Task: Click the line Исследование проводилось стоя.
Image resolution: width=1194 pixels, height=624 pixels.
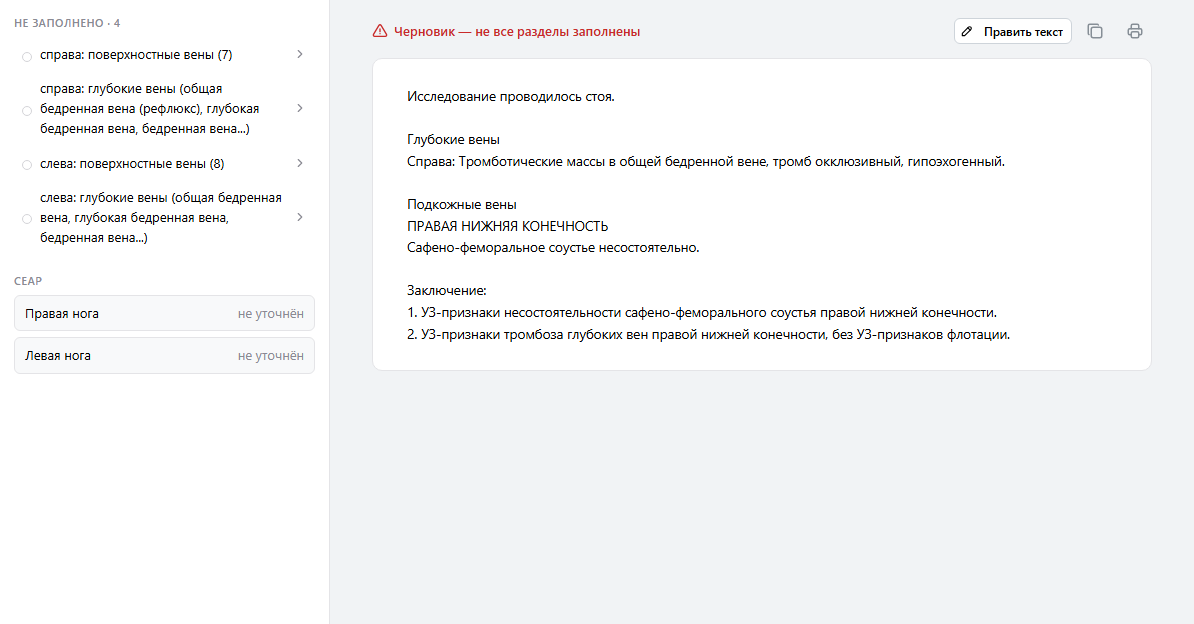Action: 511,97
